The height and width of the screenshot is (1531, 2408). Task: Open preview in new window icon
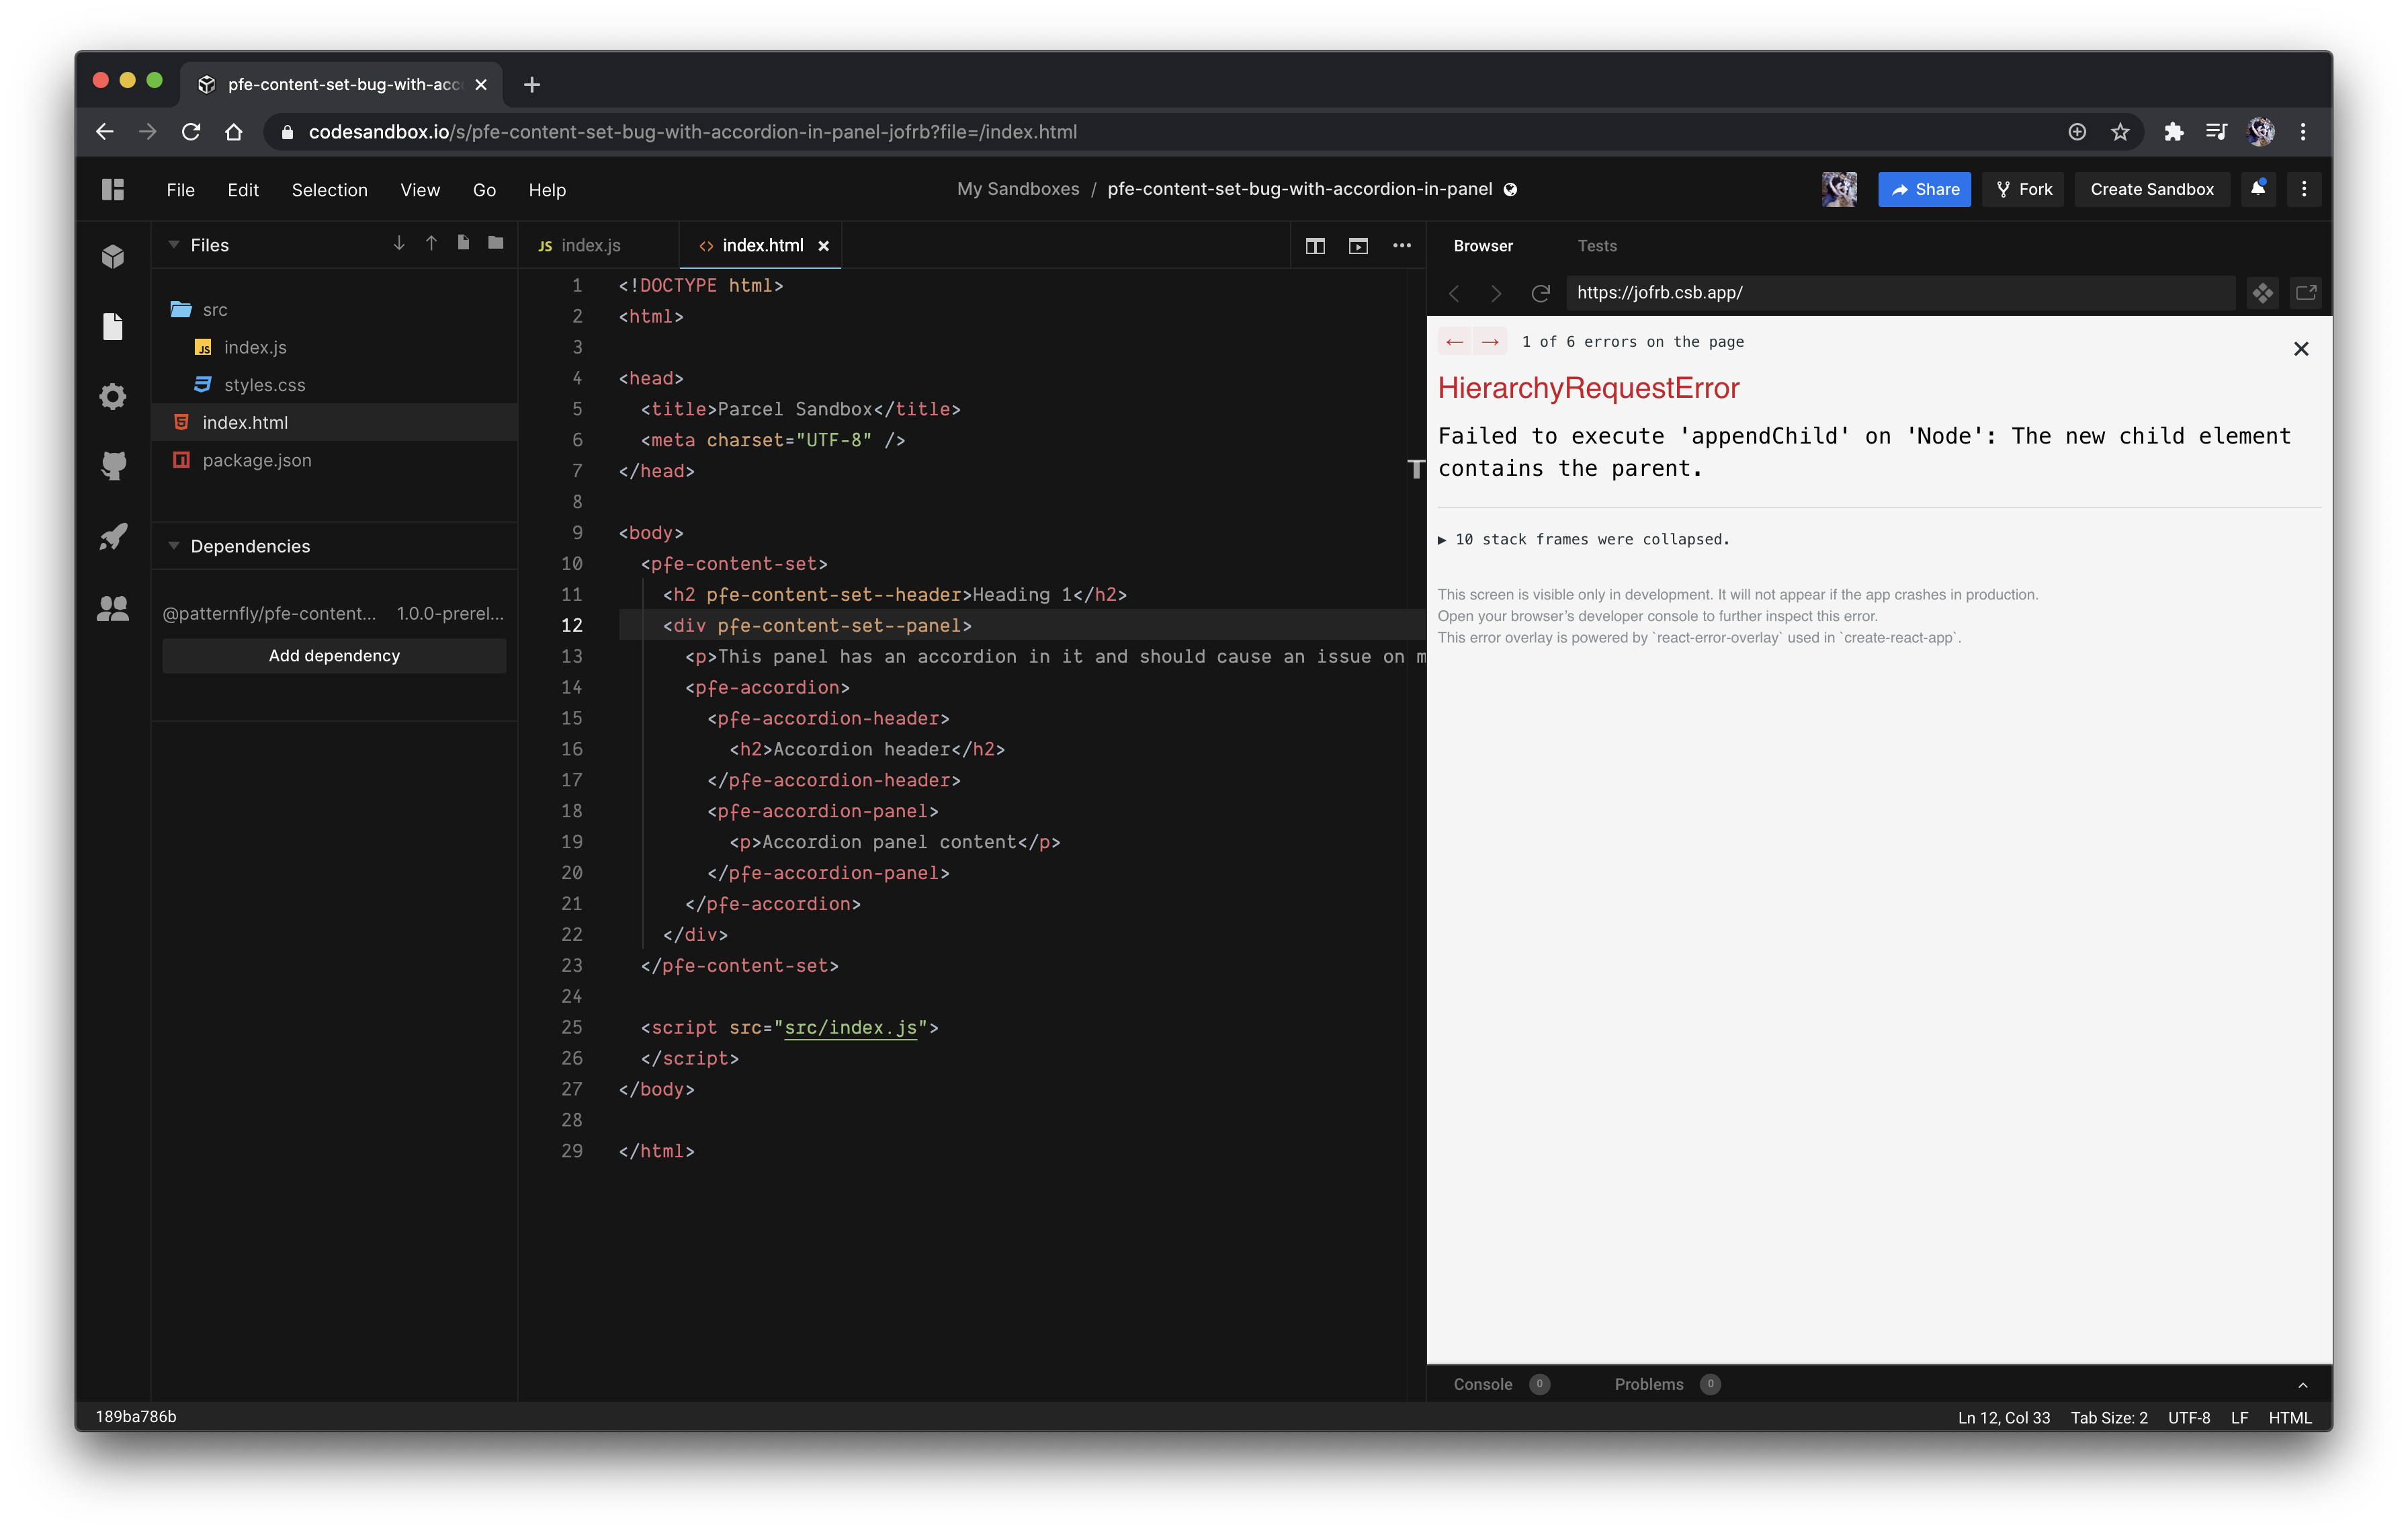pos(2305,293)
